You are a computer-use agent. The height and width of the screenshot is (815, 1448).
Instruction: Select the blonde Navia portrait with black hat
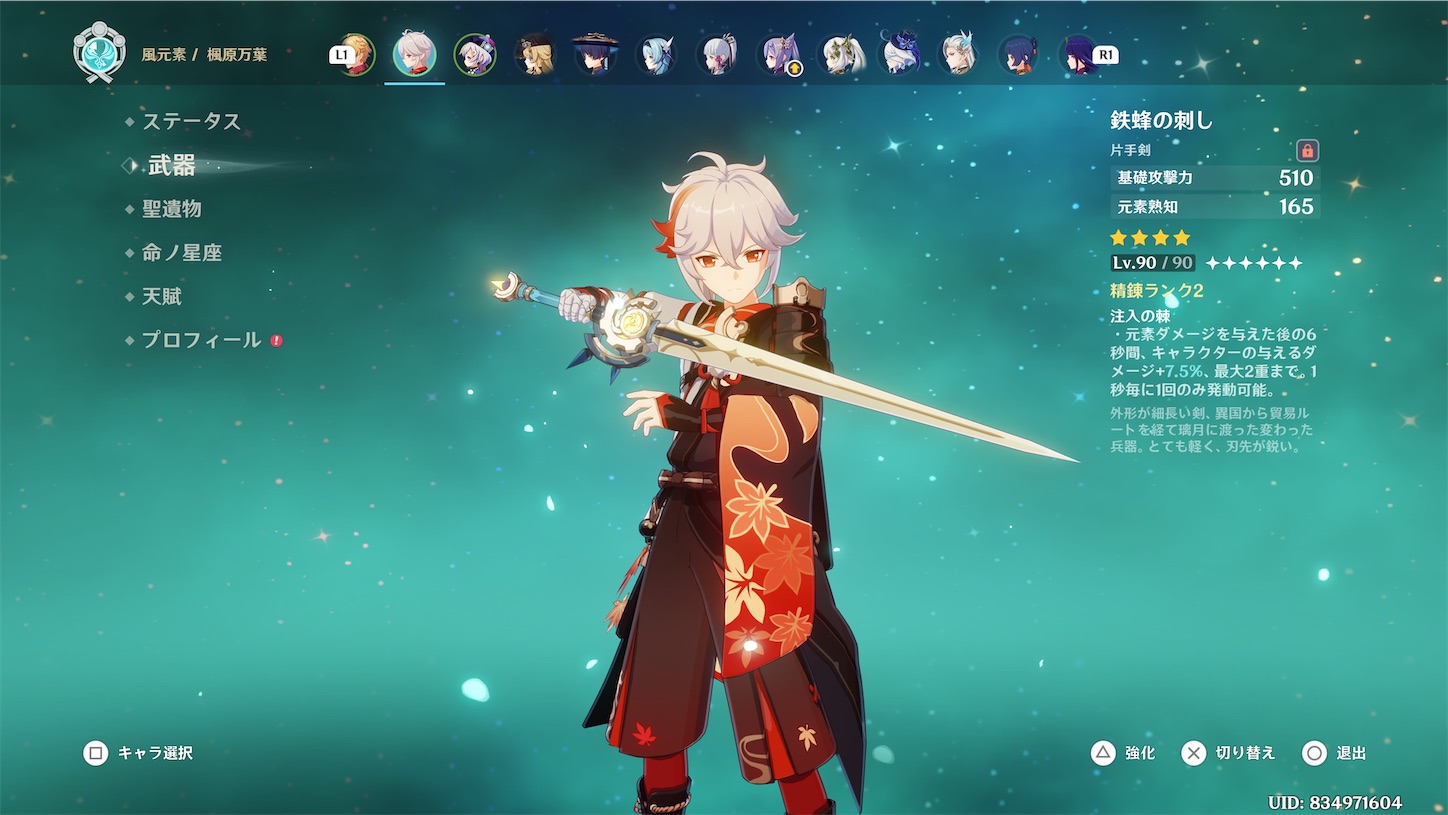535,55
